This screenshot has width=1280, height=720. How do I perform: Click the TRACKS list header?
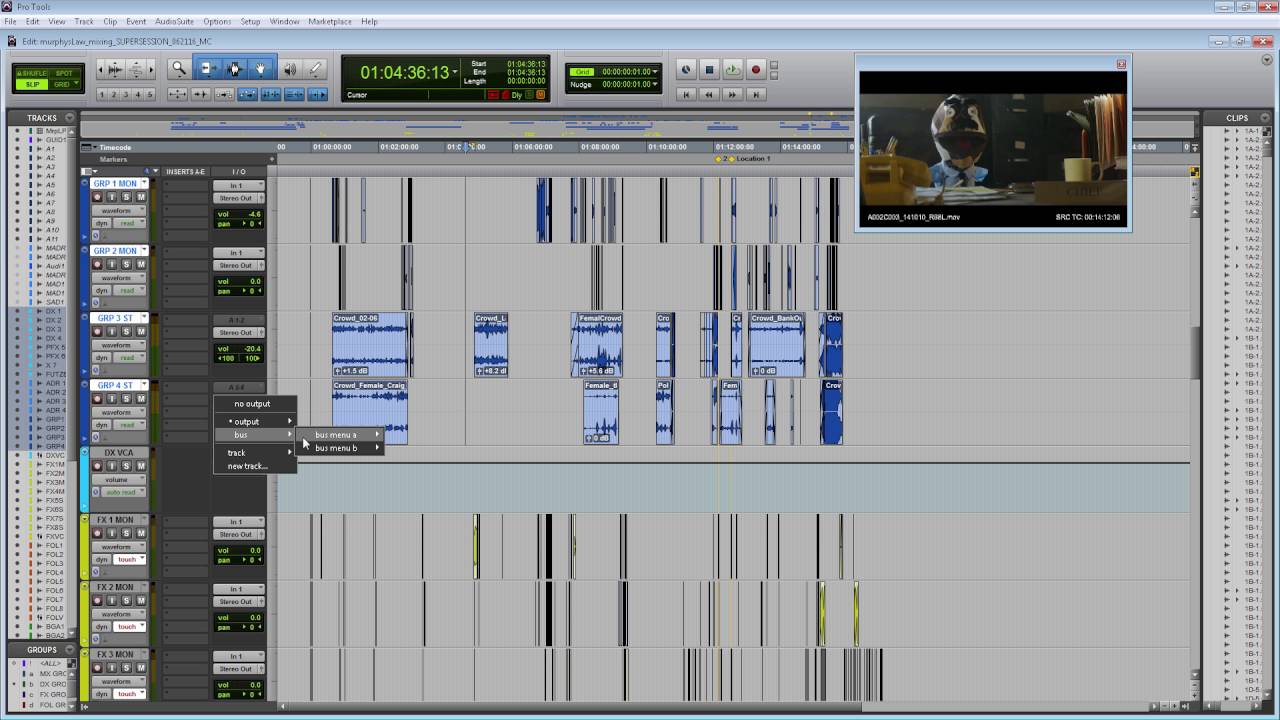click(x=41, y=118)
